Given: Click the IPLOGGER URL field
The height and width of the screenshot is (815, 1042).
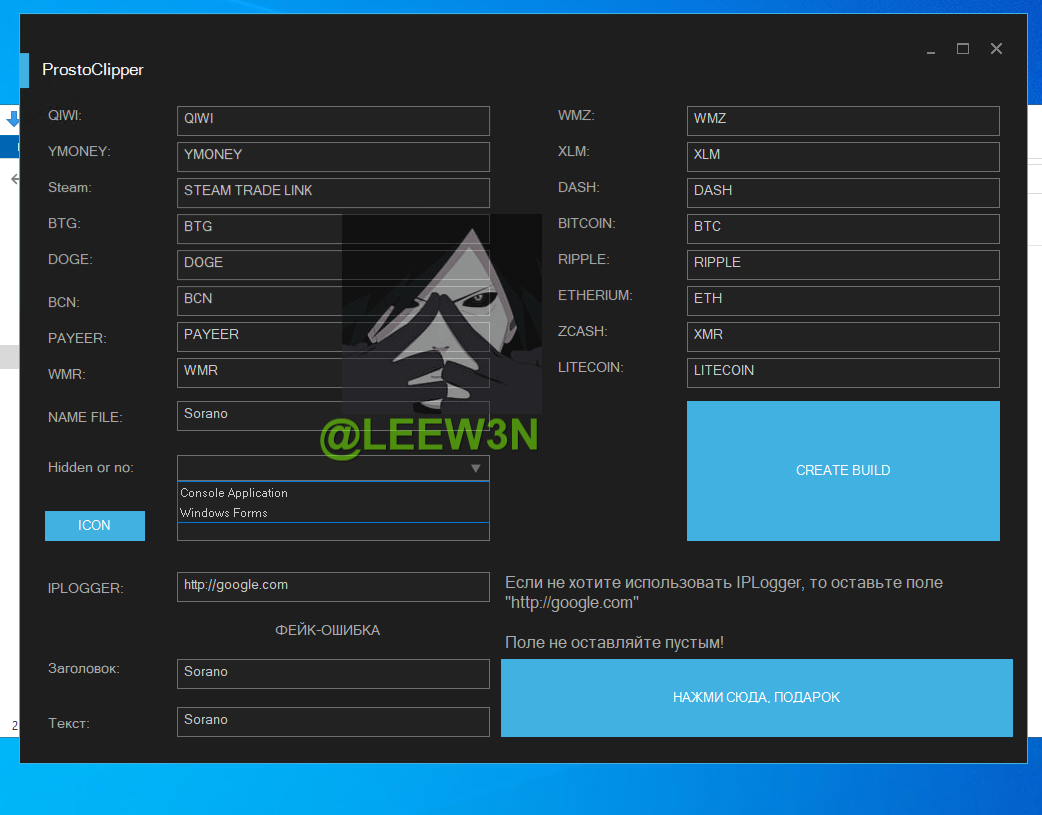Looking at the screenshot, I should tap(333, 587).
